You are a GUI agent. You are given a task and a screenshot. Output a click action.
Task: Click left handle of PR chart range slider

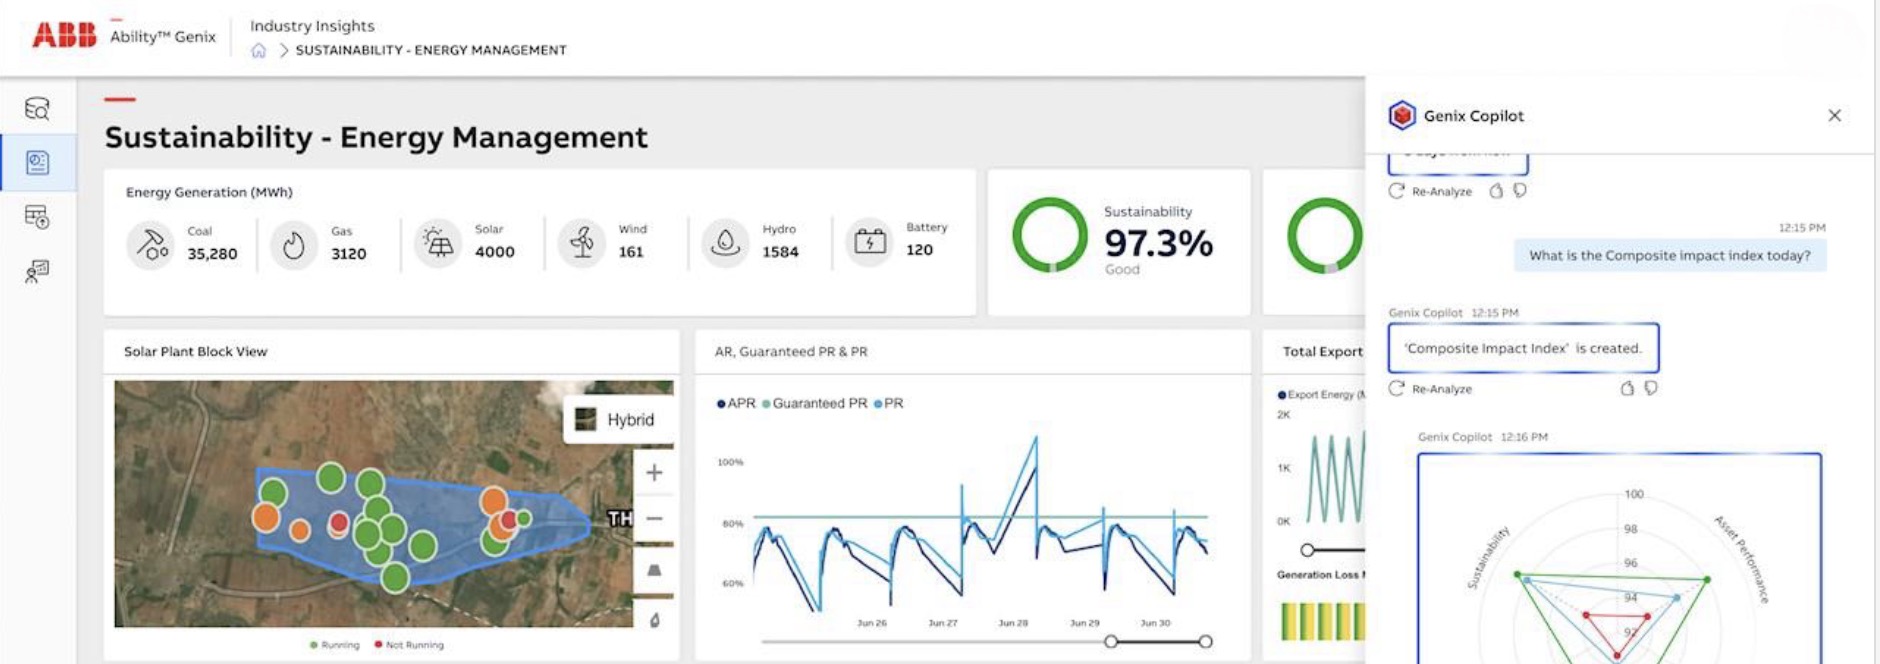pos(1111,641)
